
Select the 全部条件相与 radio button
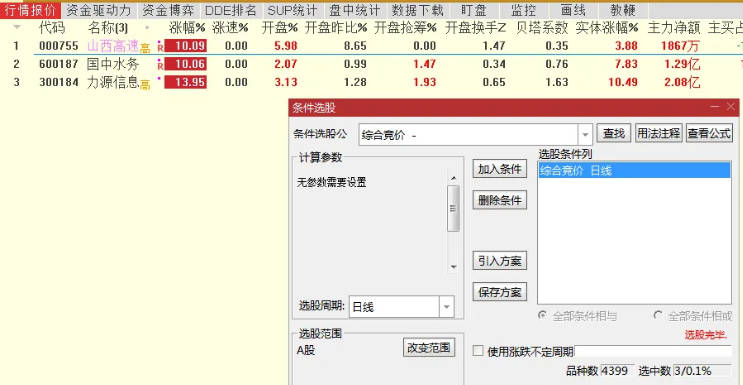pos(542,315)
